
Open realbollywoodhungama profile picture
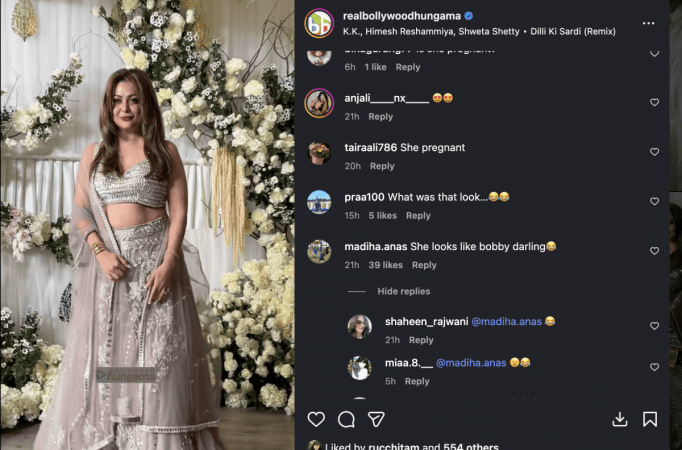[x=319, y=22]
